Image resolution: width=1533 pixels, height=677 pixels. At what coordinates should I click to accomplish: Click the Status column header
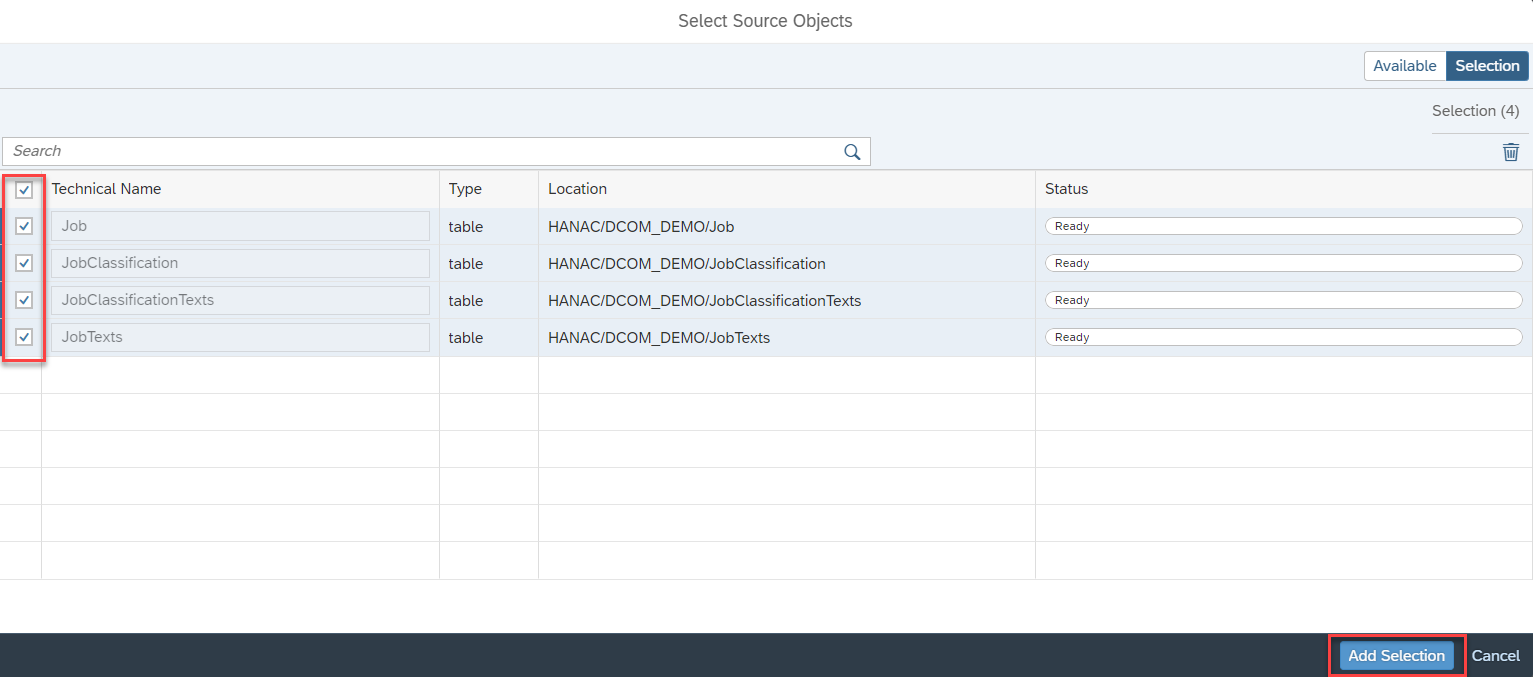[x=1066, y=188]
